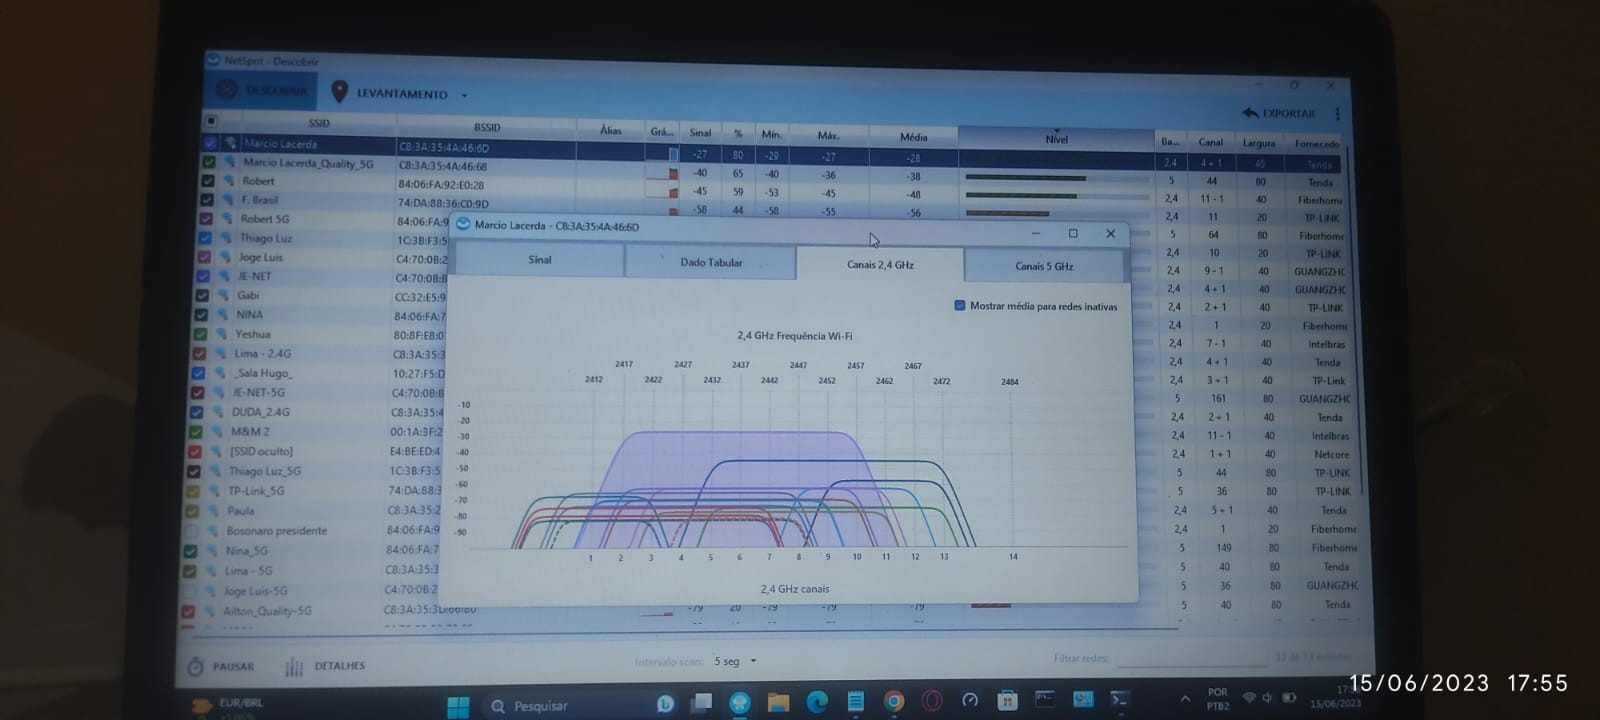
Task: Expand the Levantamento dropdown arrow
Action: (x=464, y=95)
